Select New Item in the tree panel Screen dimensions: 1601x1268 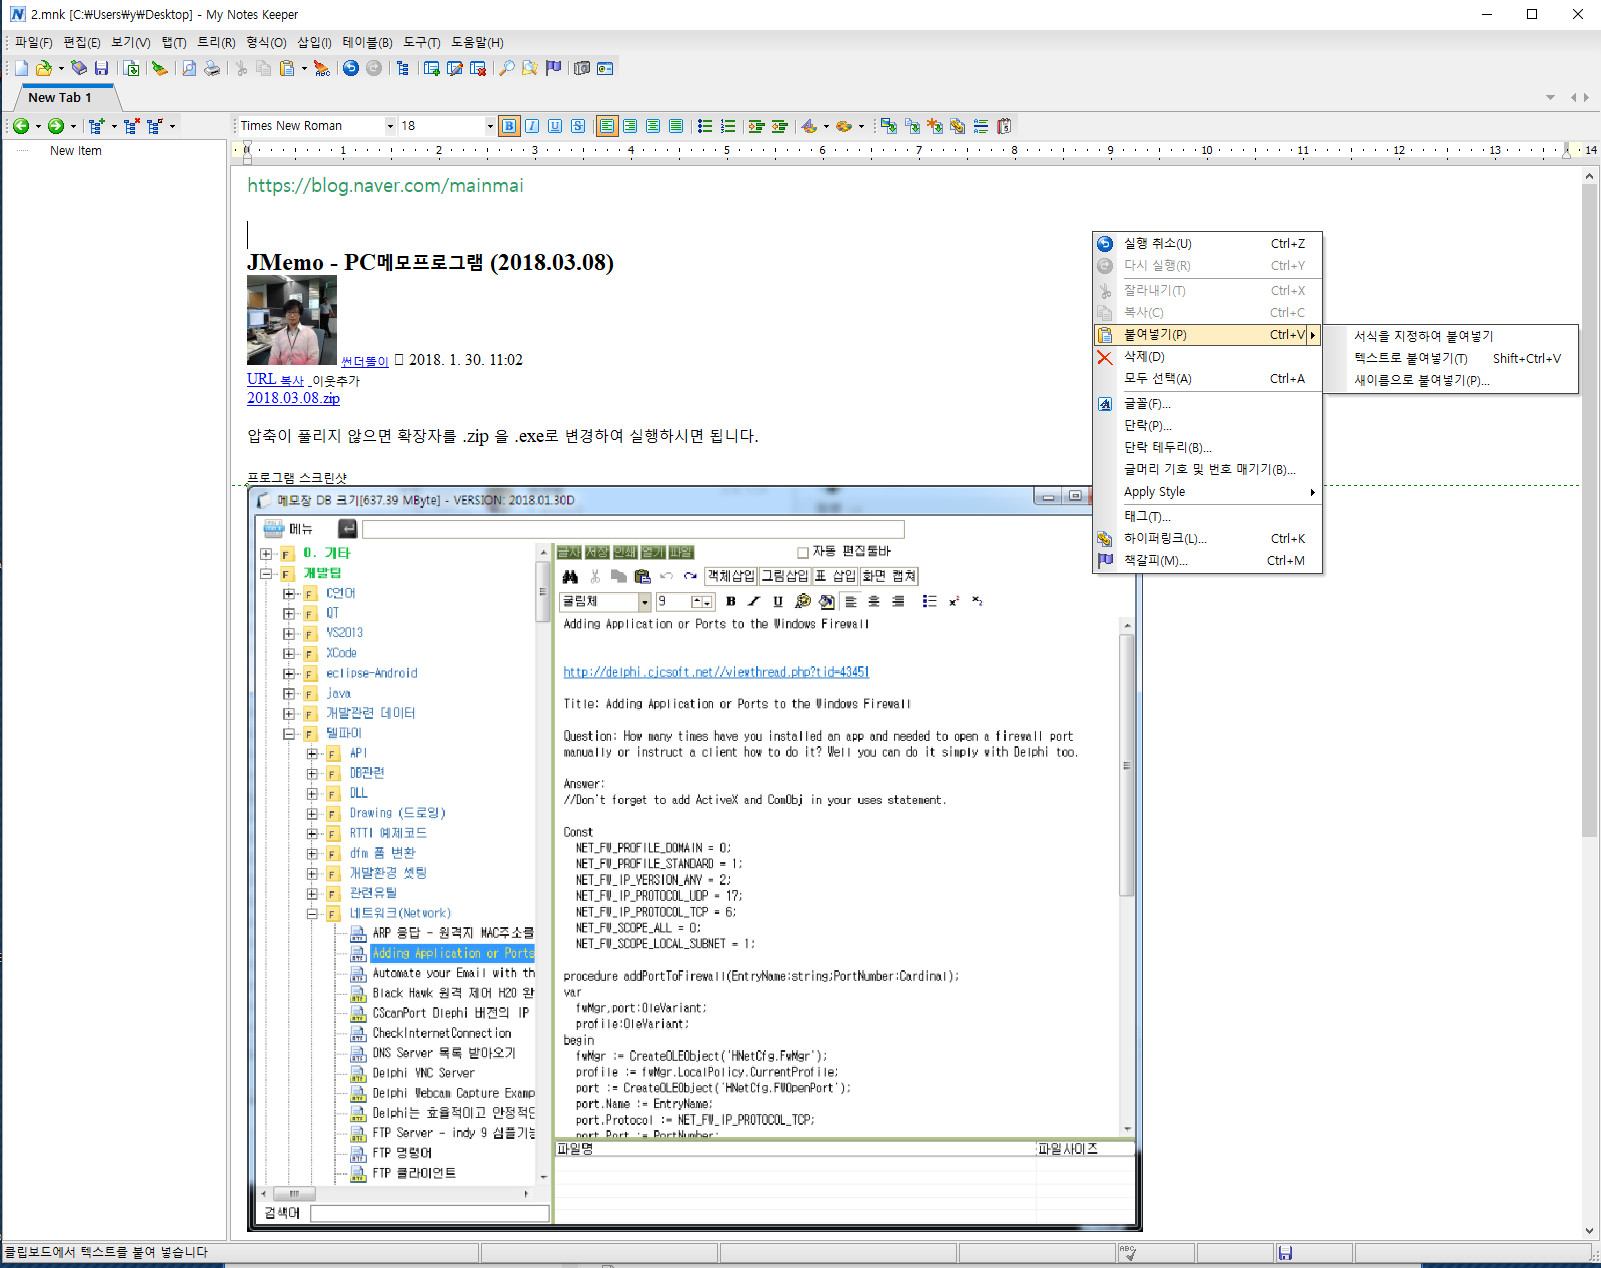coord(76,151)
